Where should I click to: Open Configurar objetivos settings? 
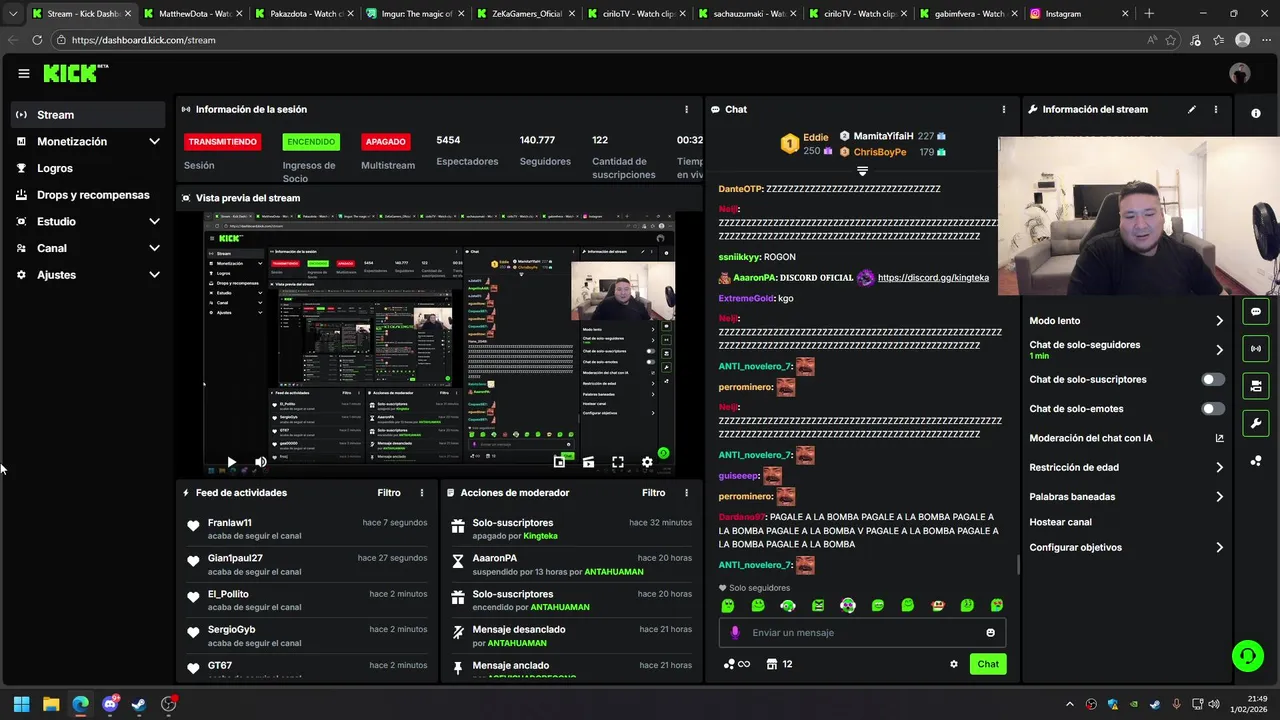(1127, 547)
